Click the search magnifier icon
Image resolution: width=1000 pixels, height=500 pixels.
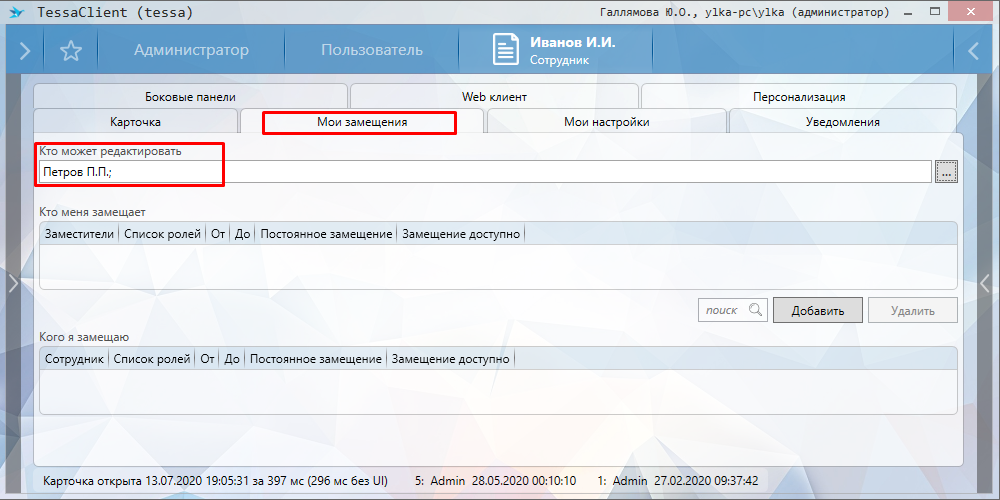755,310
